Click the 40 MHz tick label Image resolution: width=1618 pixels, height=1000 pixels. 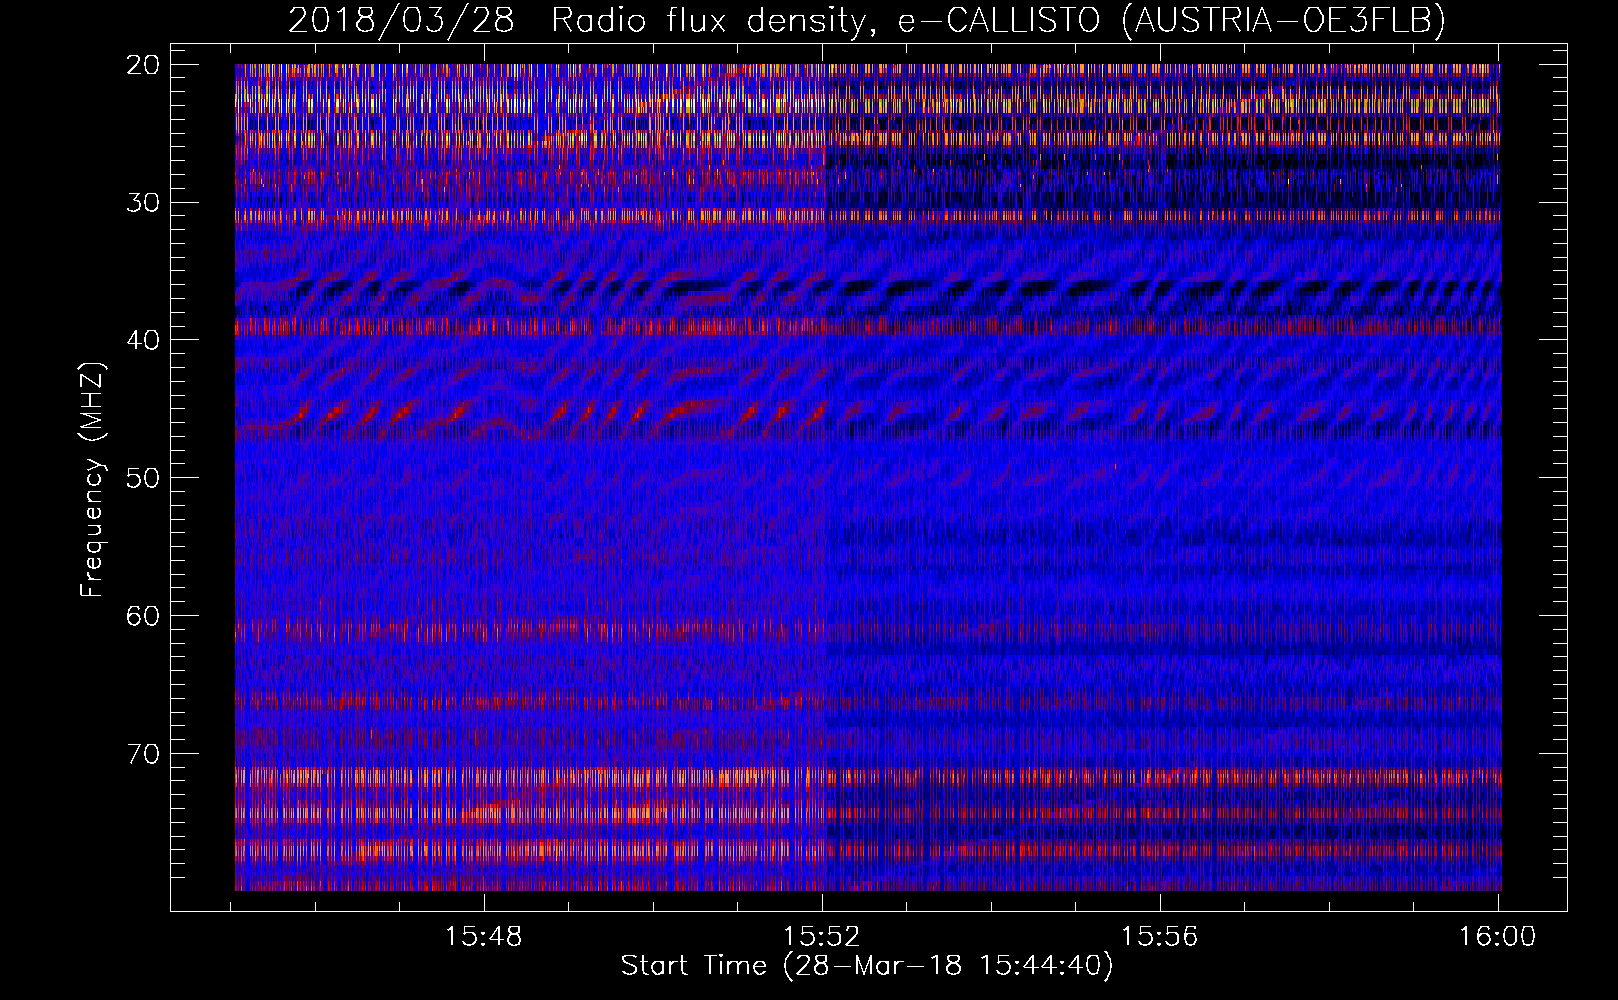[x=144, y=340]
